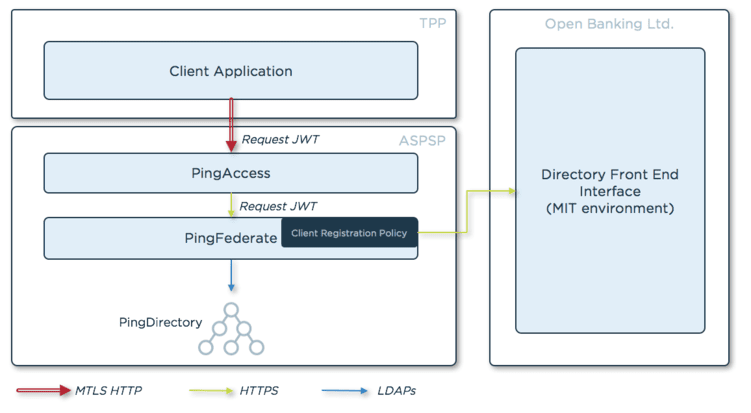Viewport: 751px width, 413px height.
Task: Click the MTLS HTTP legend text
Action: (108, 390)
